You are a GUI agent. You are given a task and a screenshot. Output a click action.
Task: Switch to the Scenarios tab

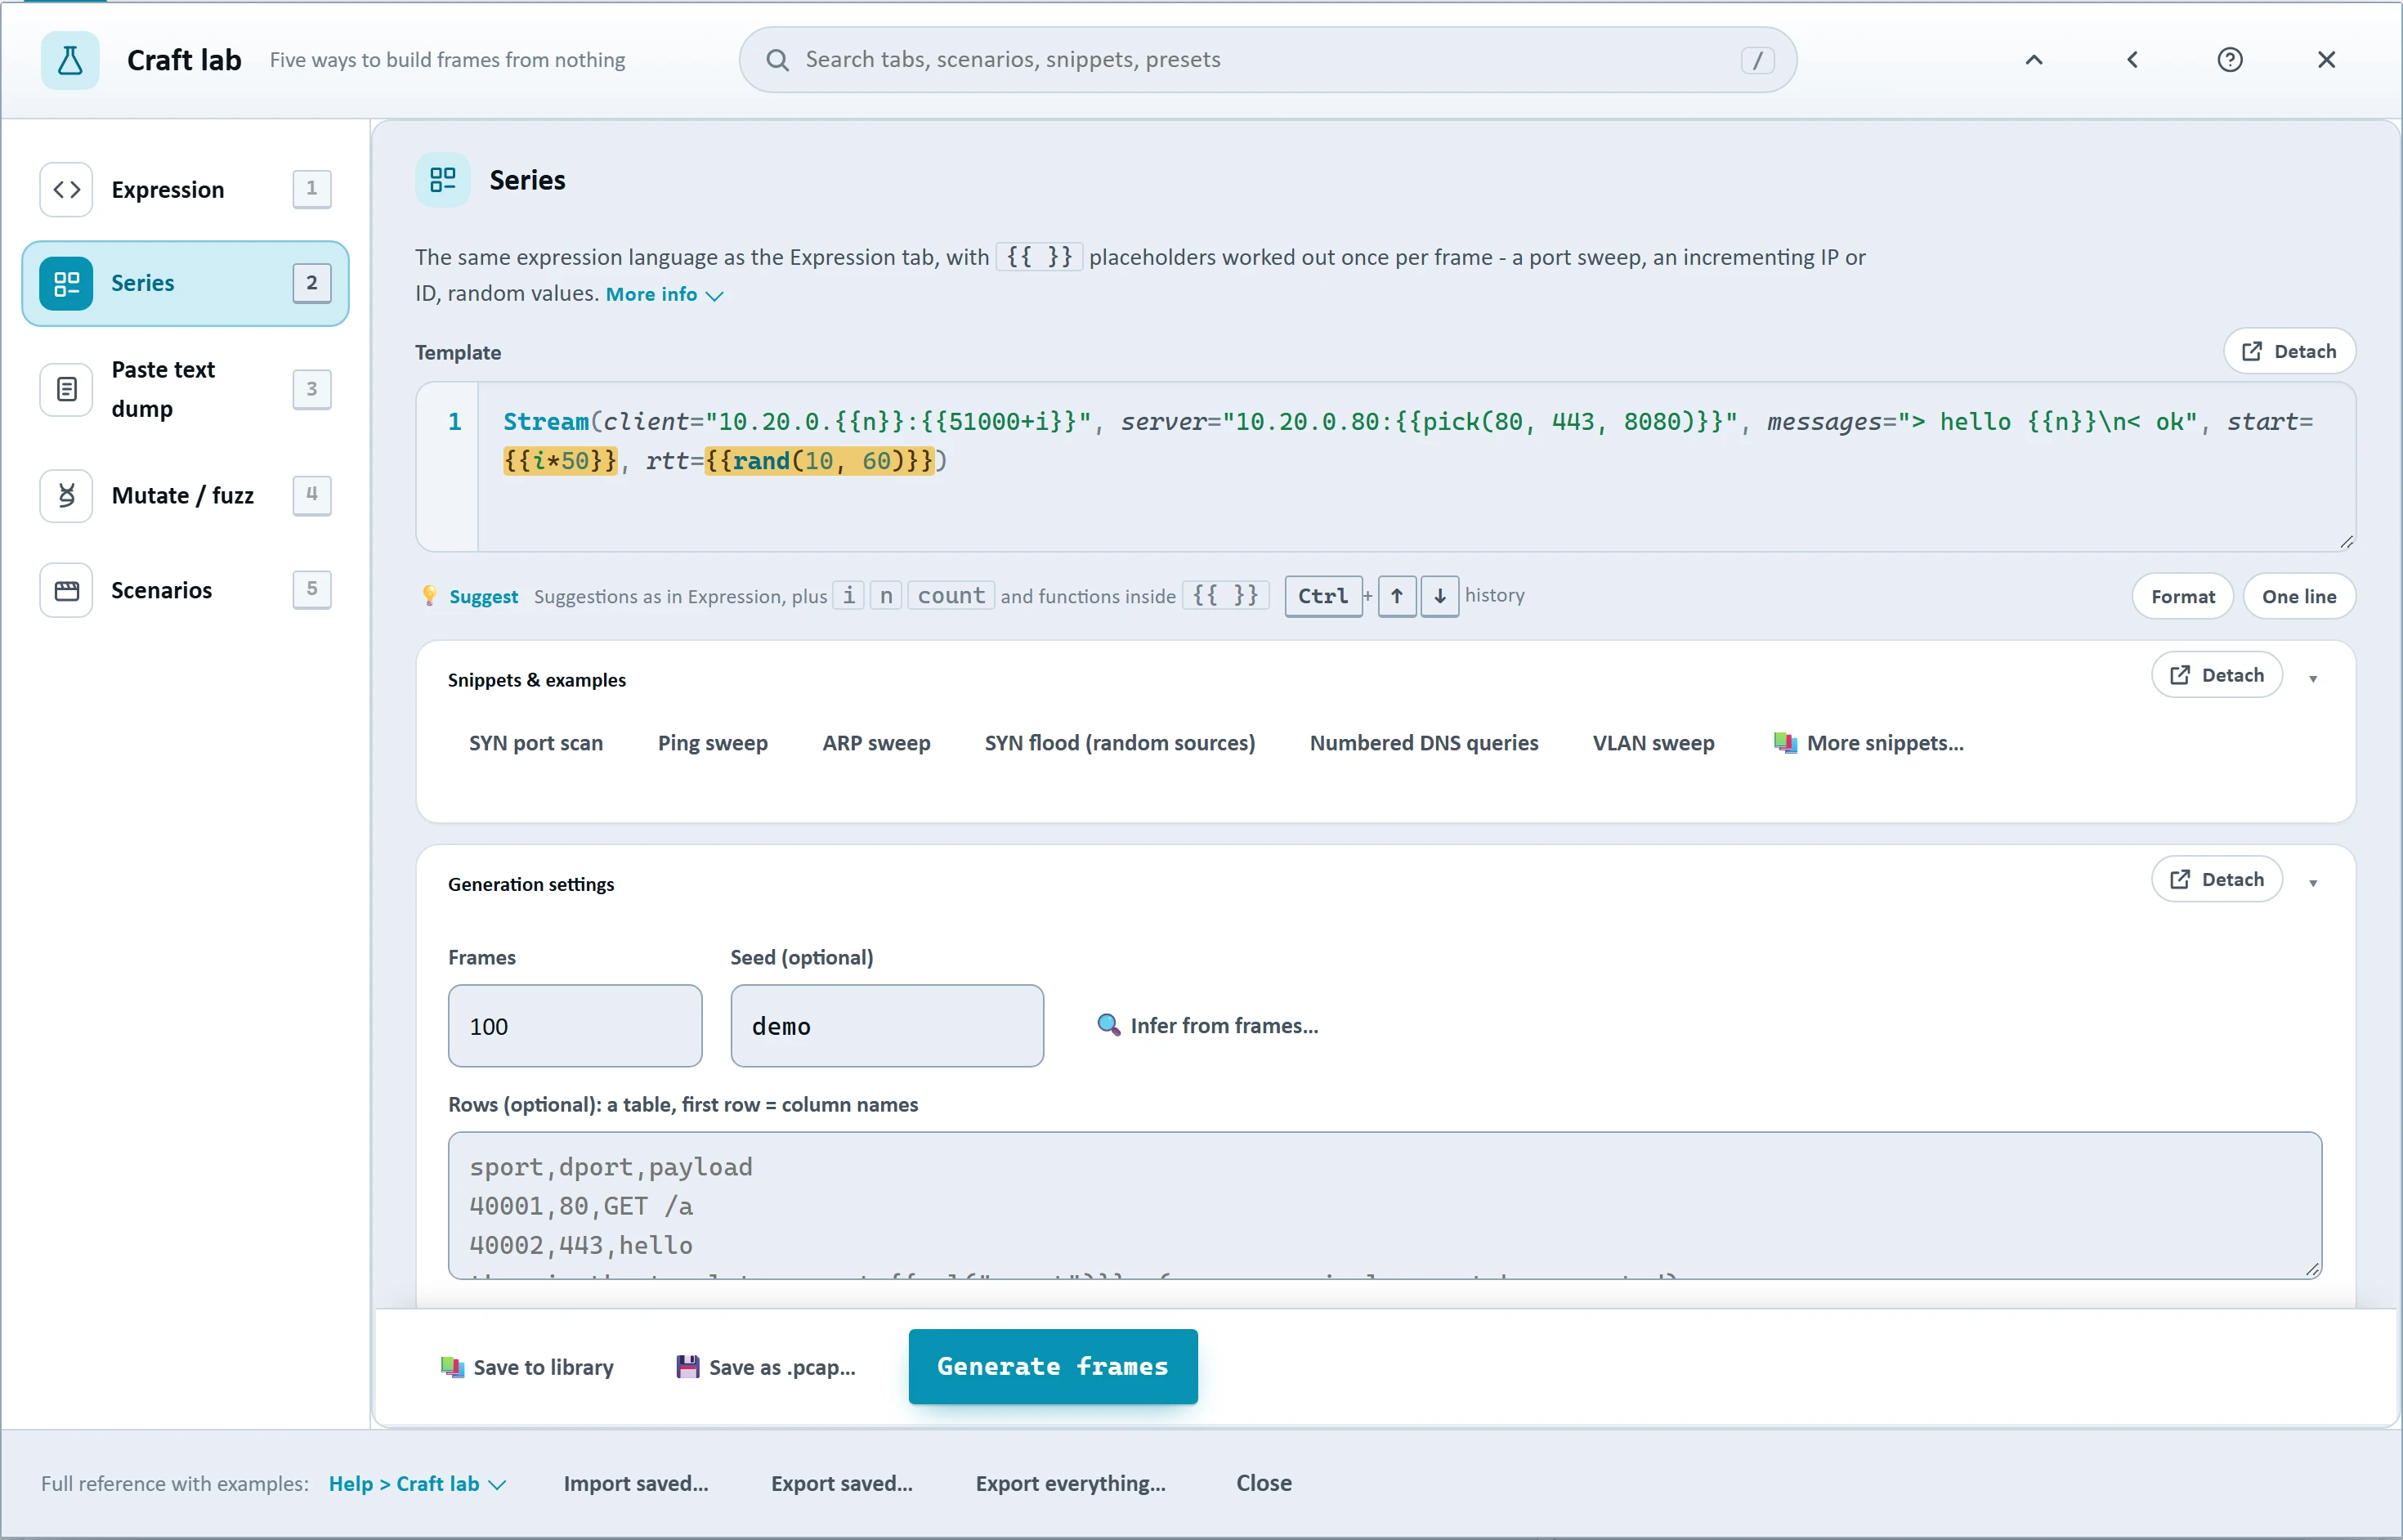click(186, 590)
